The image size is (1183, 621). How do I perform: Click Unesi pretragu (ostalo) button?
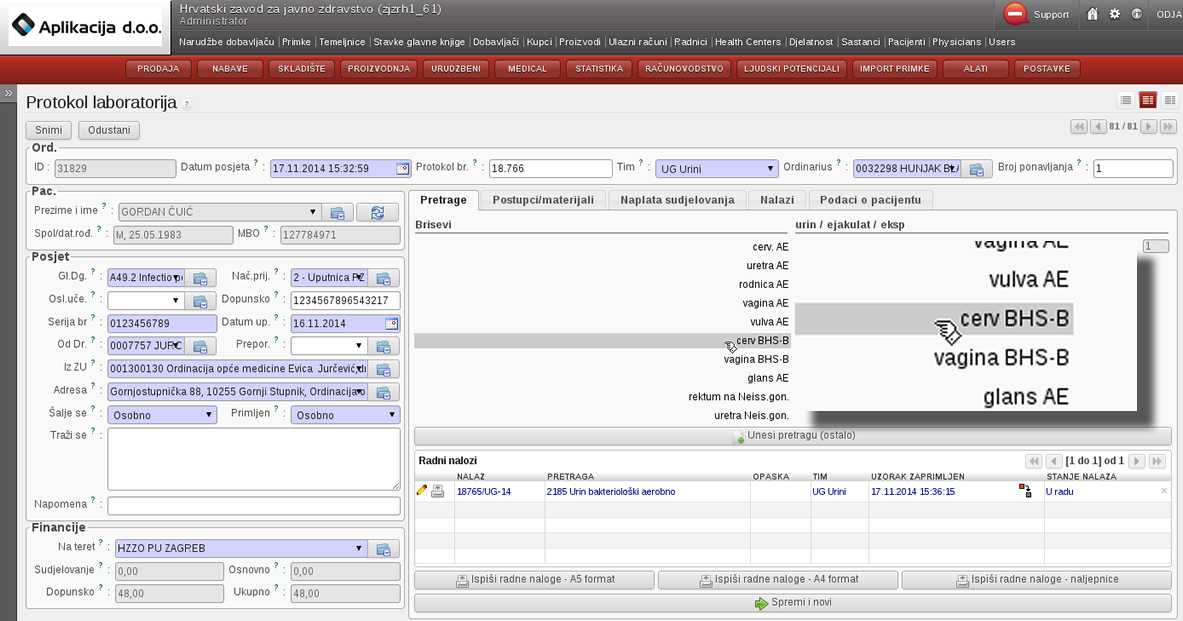[793, 436]
